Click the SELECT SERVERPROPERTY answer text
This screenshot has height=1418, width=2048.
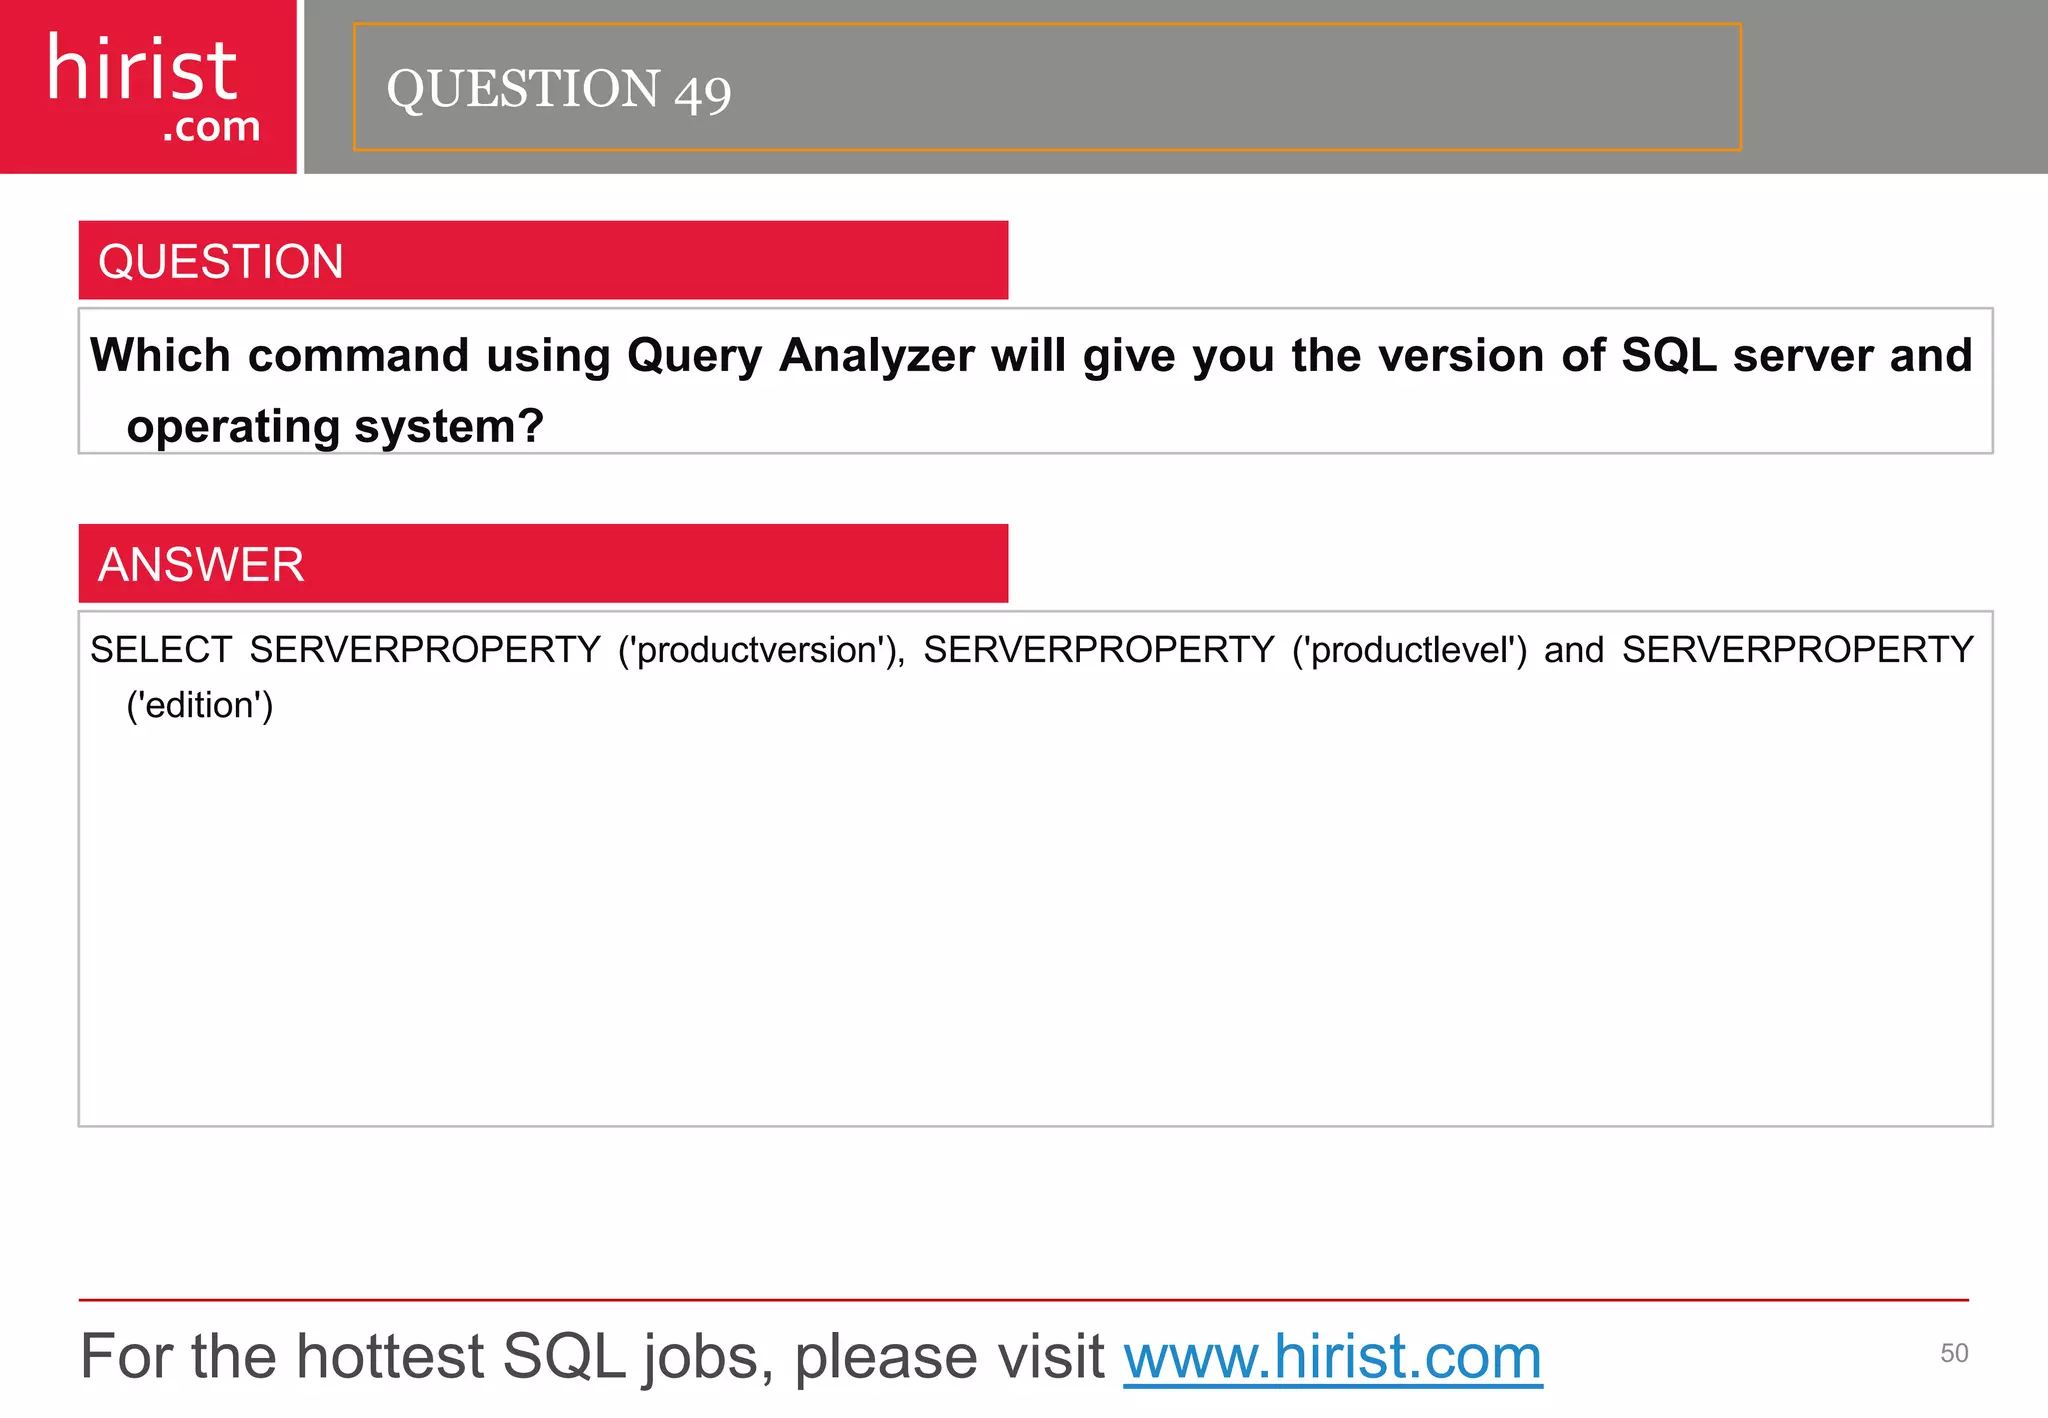(1031, 677)
